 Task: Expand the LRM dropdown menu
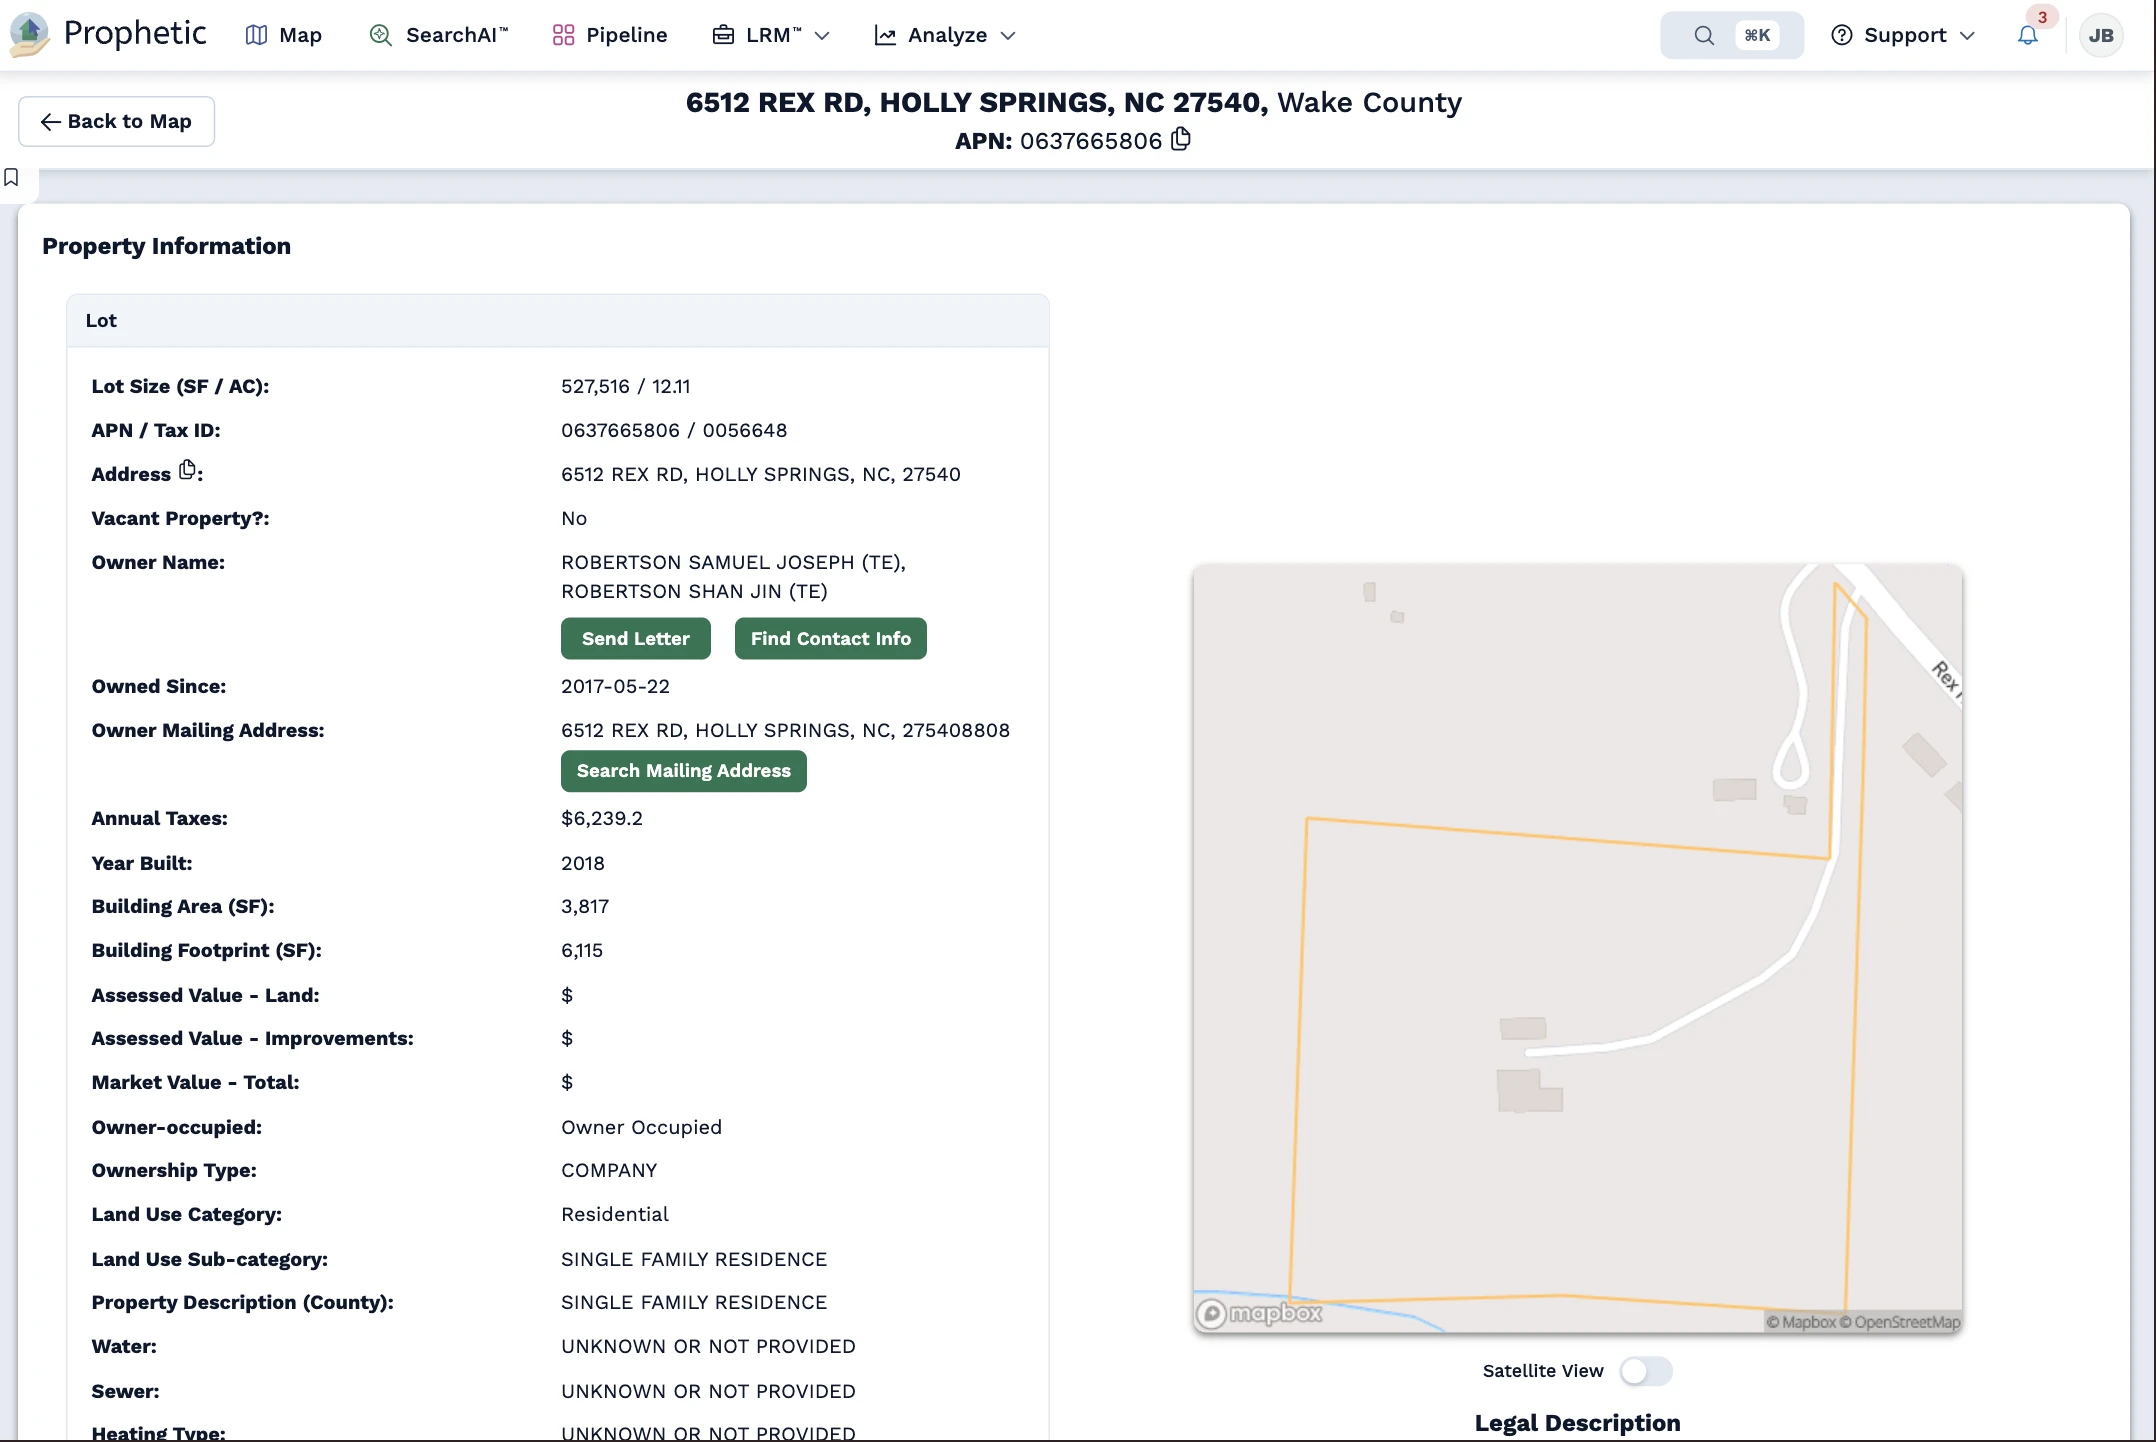[771, 35]
